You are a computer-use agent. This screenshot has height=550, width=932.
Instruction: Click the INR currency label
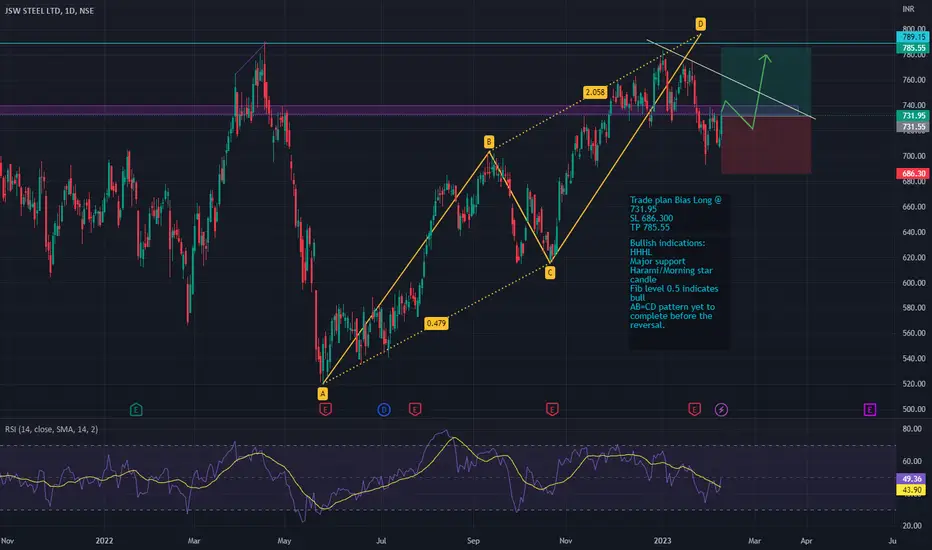pos(908,9)
